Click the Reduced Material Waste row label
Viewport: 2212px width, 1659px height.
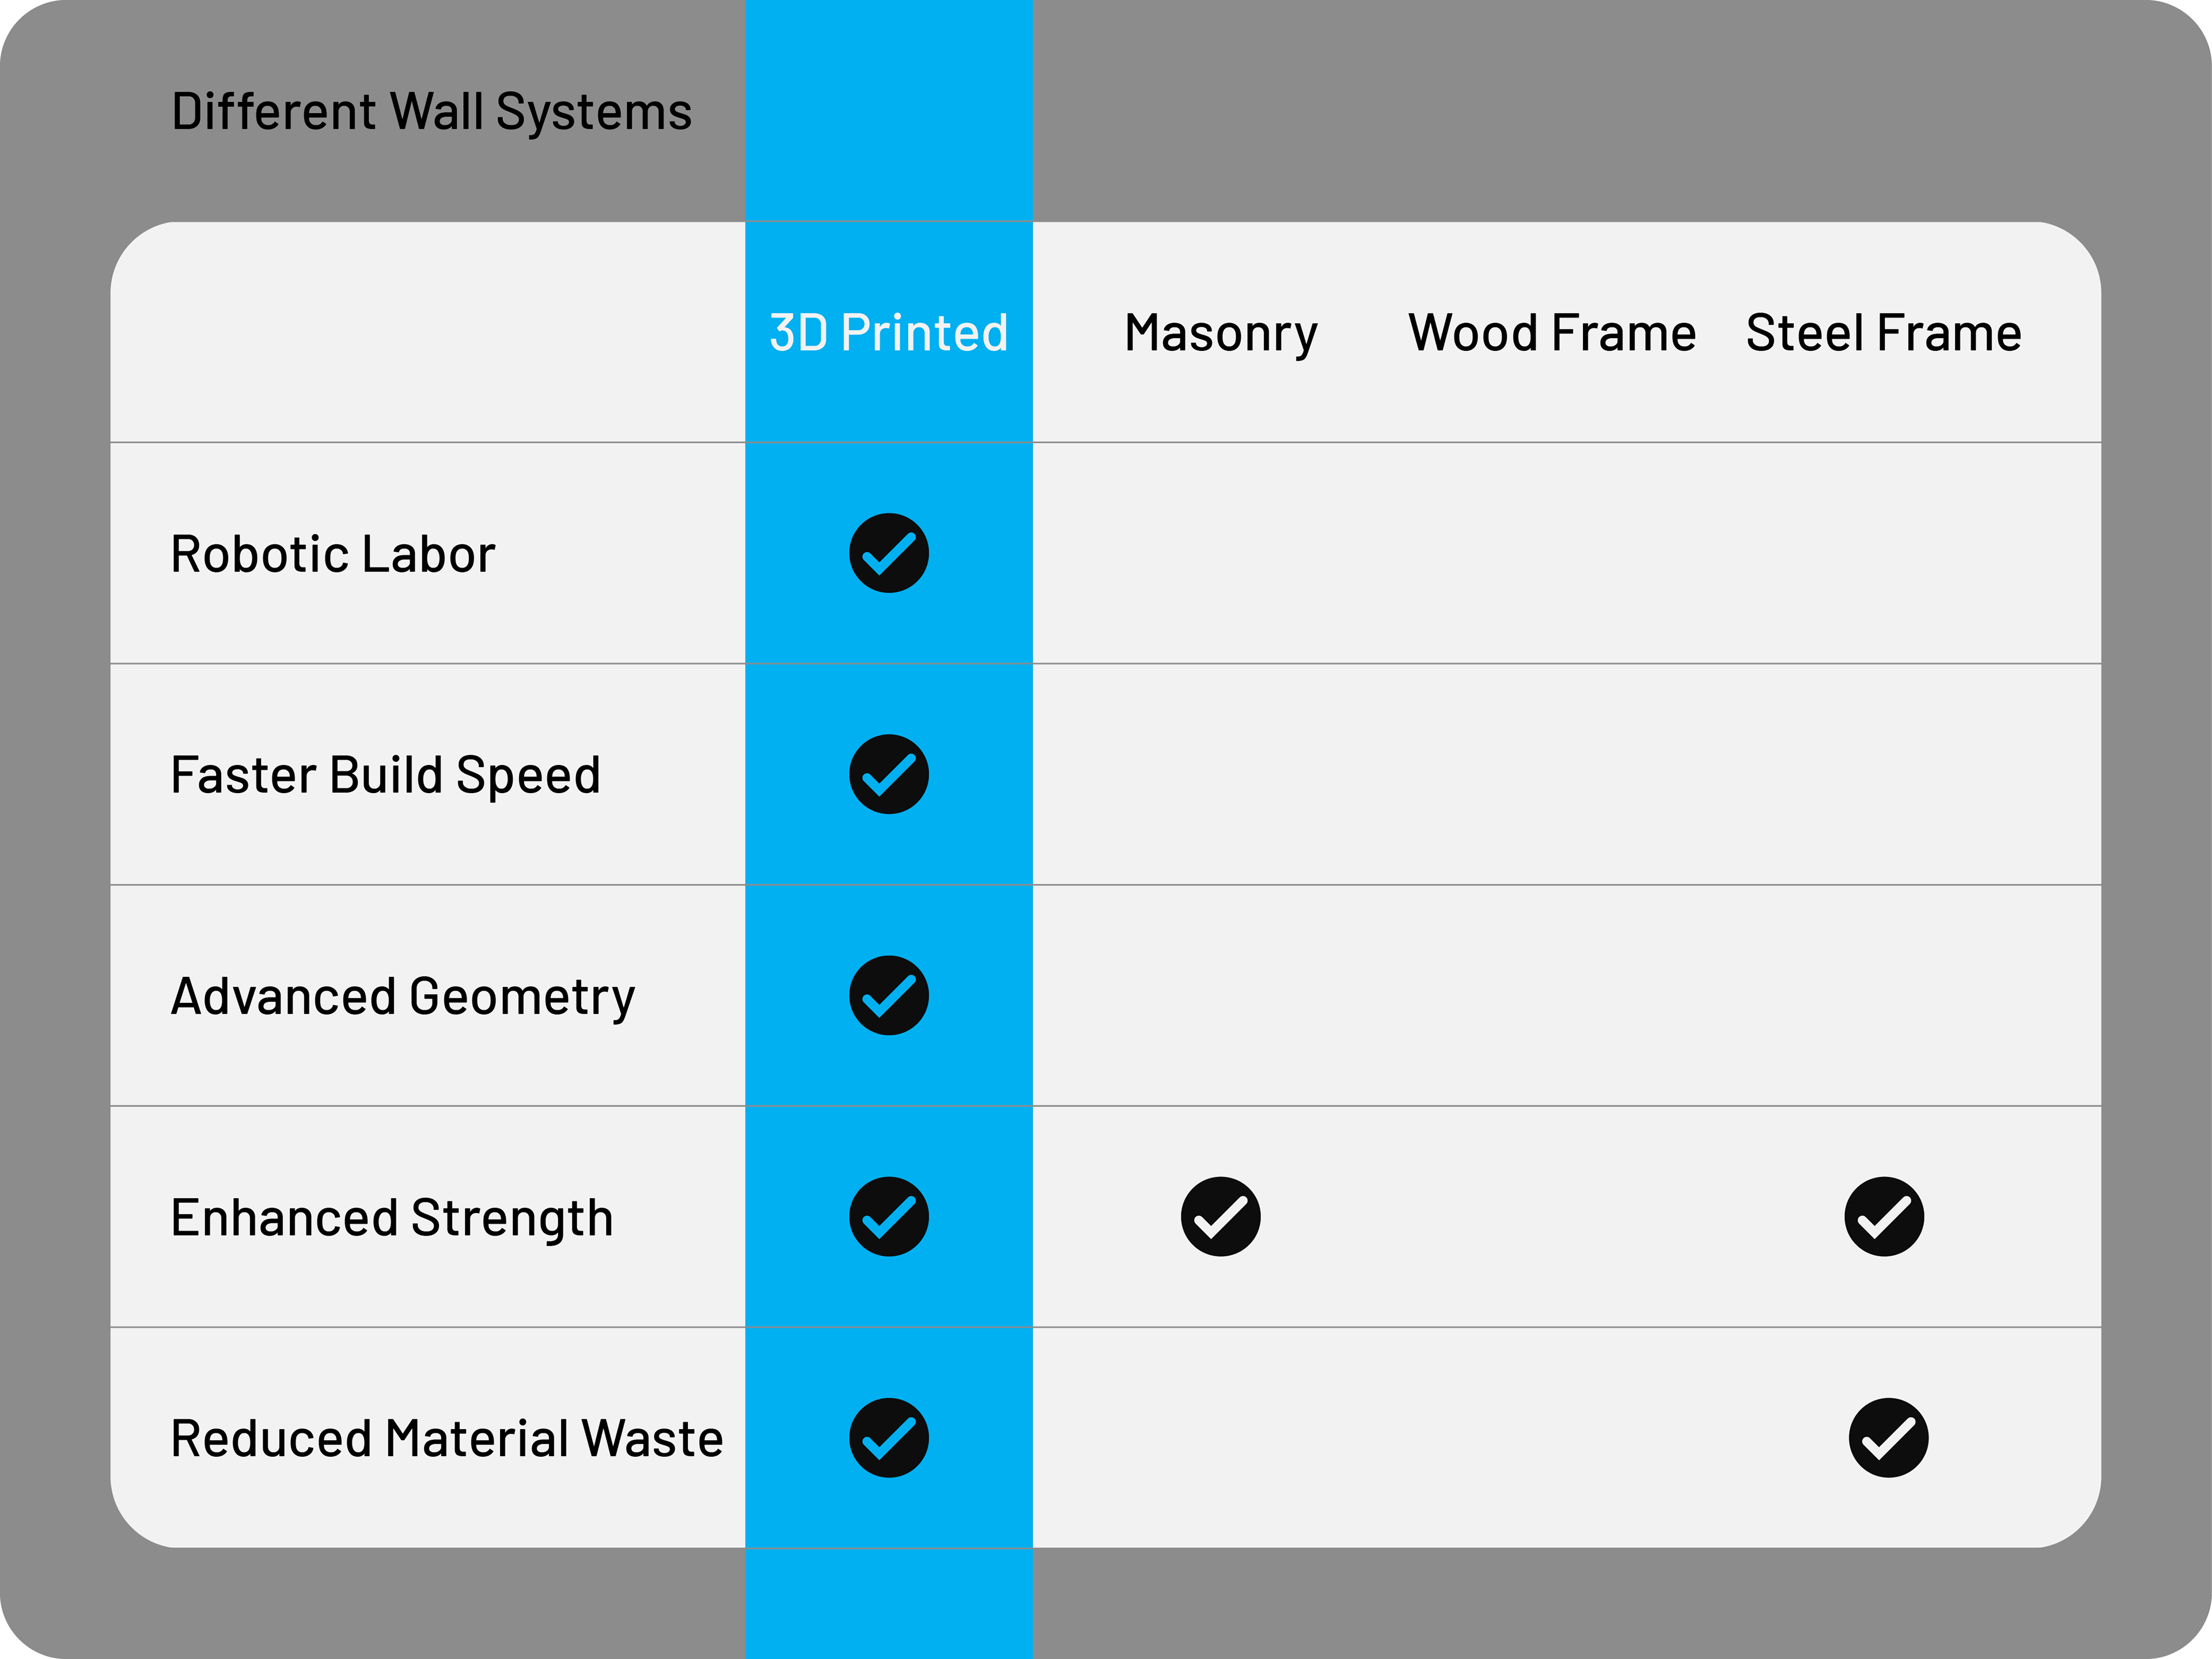447,1438
